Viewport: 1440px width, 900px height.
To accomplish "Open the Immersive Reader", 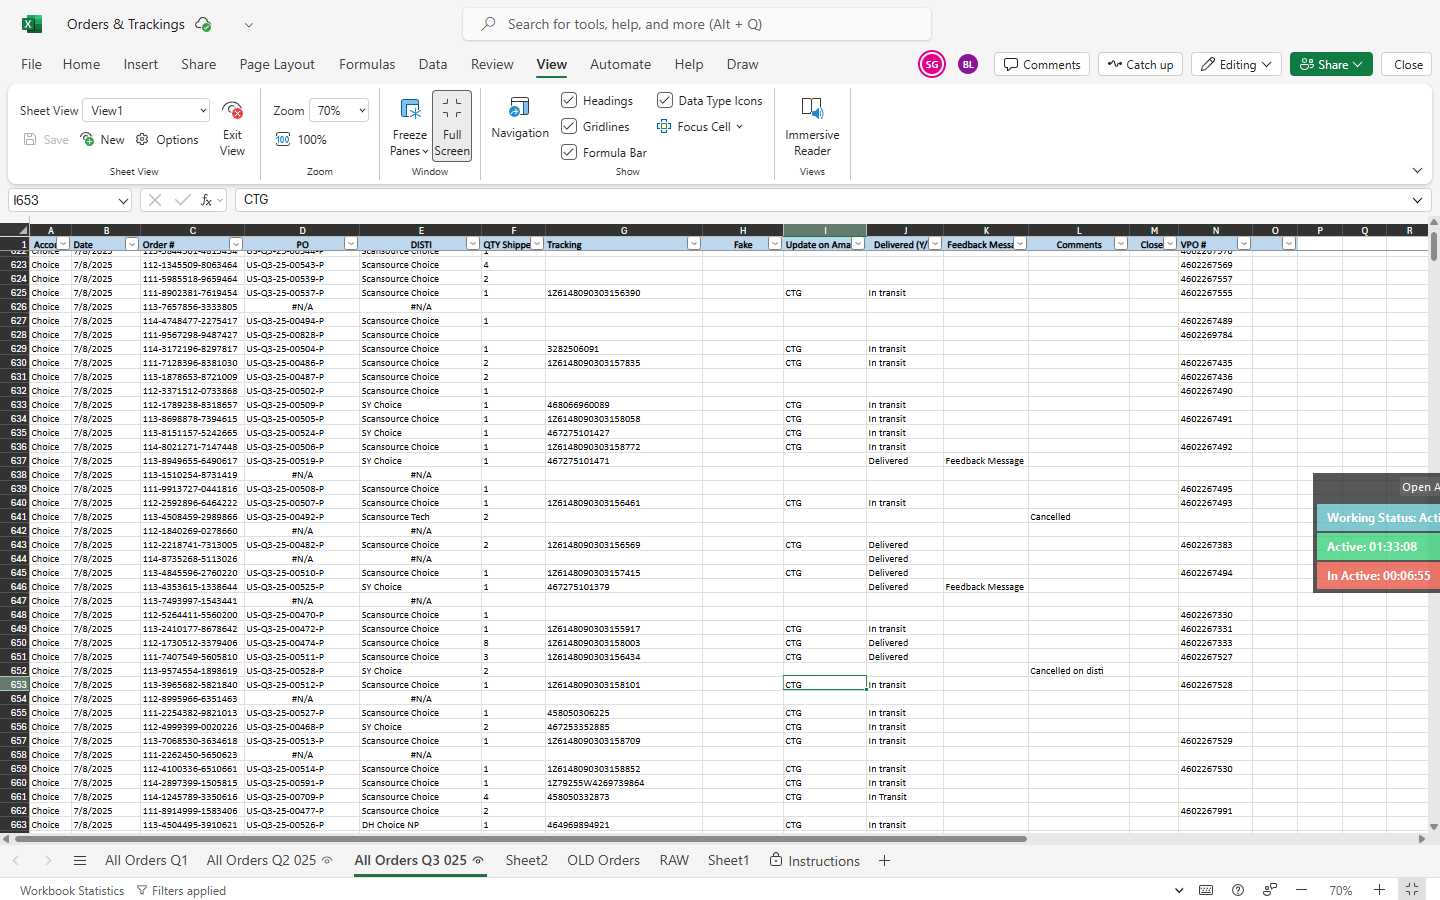I will pyautogui.click(x=812, y=126).
